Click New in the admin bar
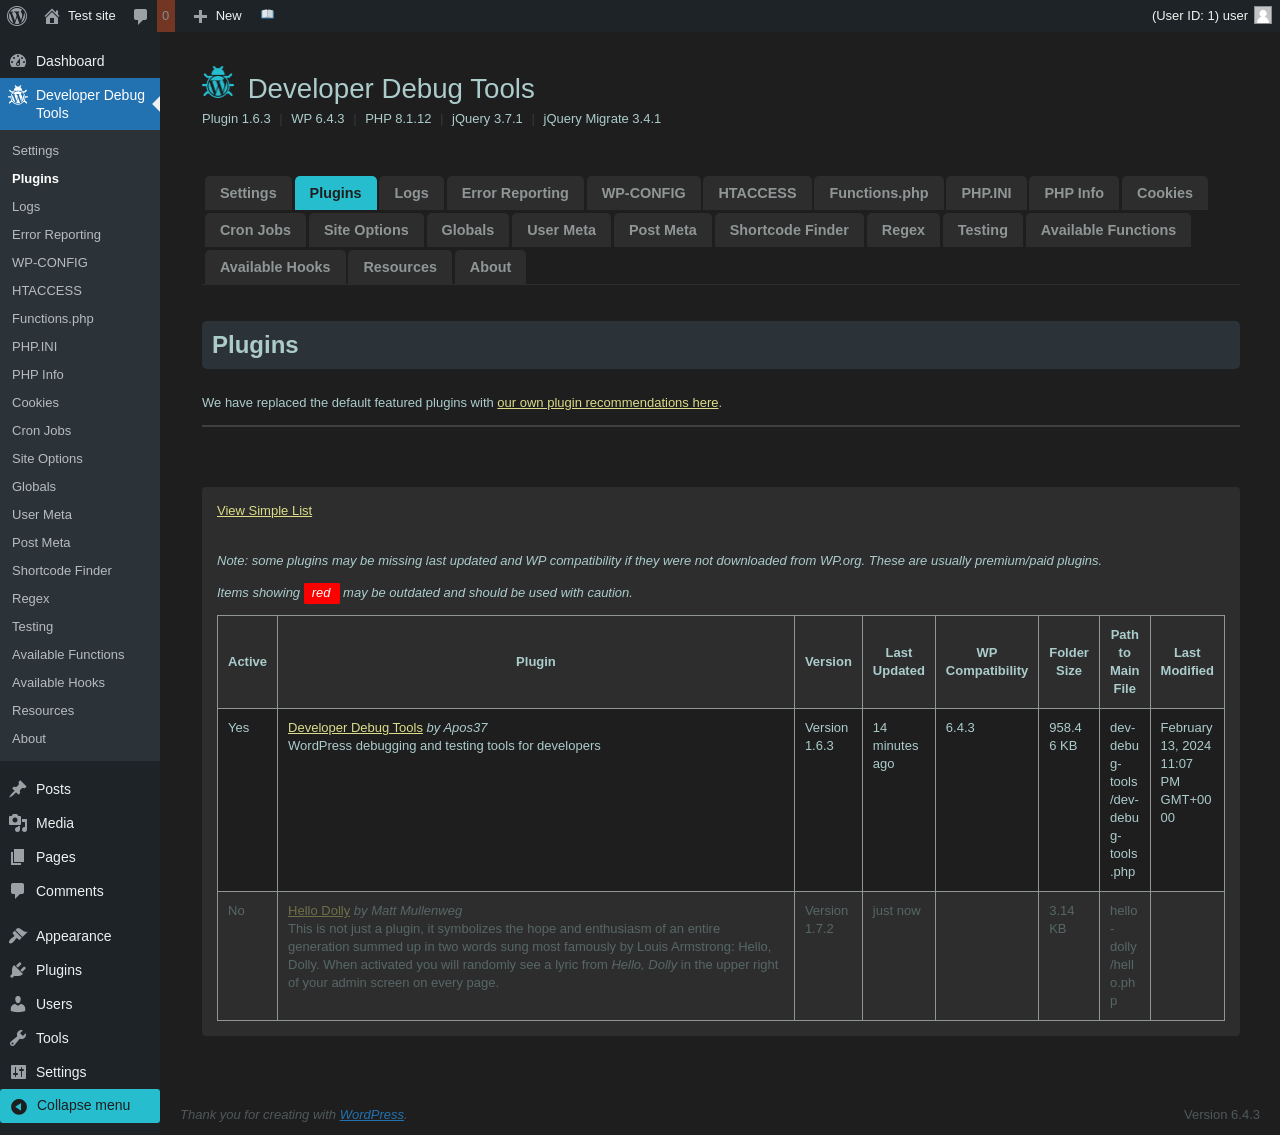 point(218,16)
